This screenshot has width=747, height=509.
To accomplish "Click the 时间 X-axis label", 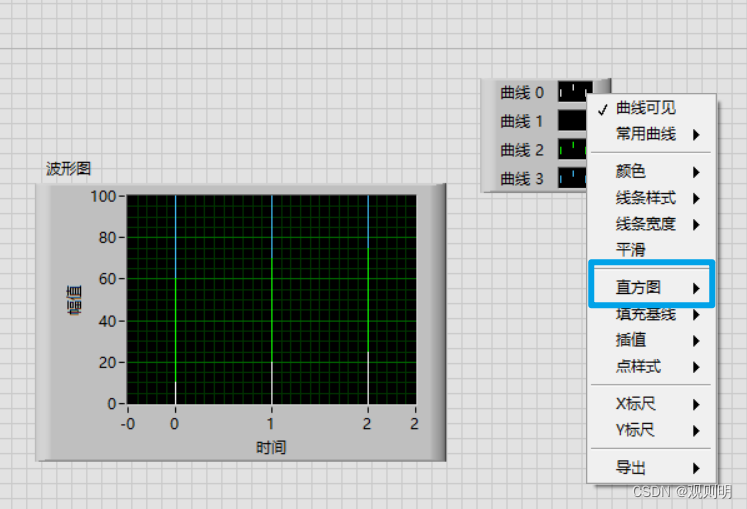I will click(271, 448).
